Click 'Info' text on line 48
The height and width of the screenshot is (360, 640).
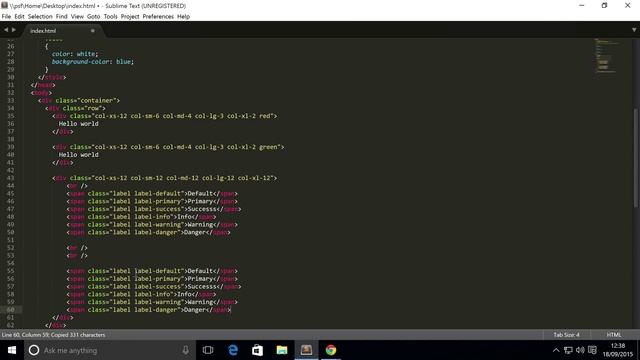click(x=184, y=217)
